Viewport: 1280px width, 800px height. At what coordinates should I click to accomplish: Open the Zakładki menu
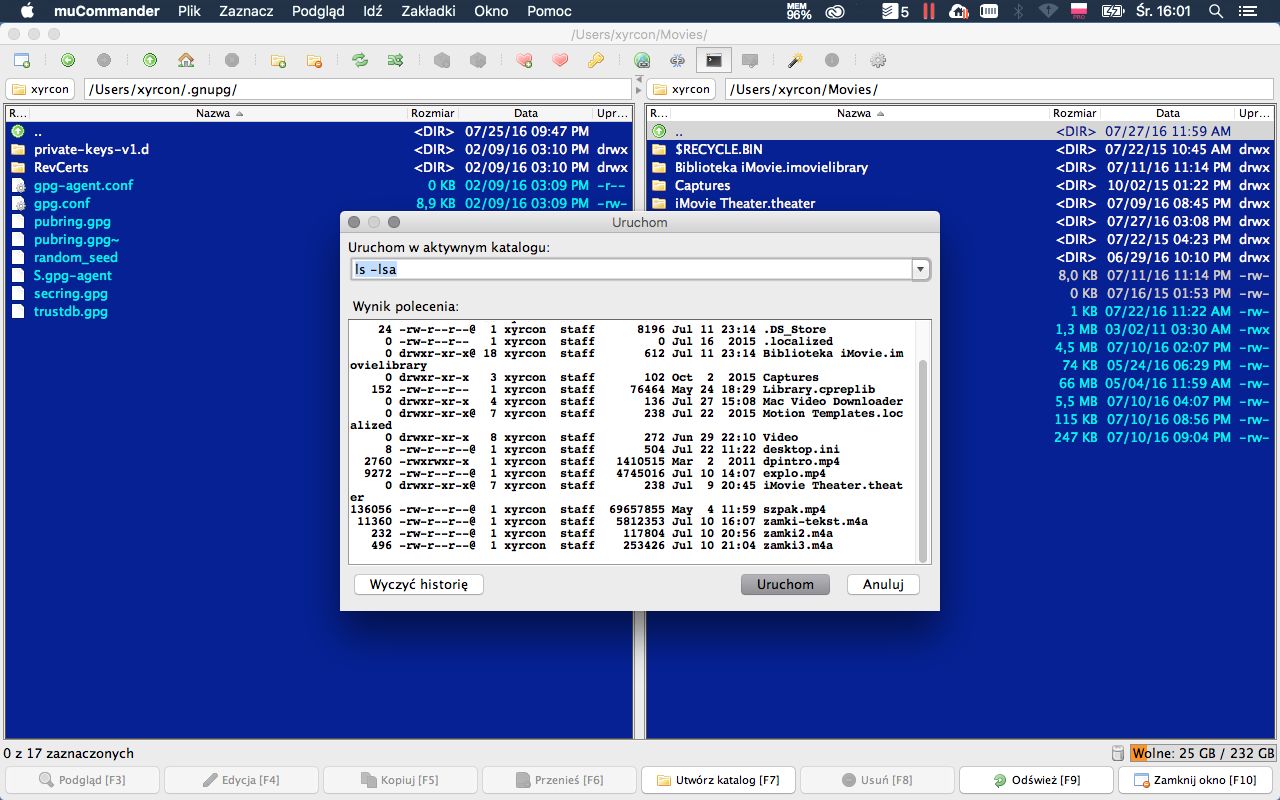[428, 11]
